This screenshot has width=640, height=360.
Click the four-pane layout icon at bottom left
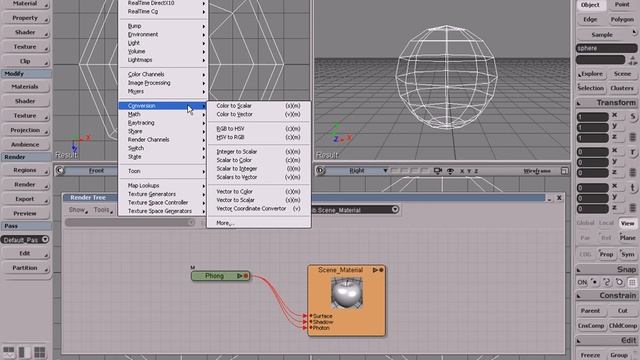(x=40, y=352)
